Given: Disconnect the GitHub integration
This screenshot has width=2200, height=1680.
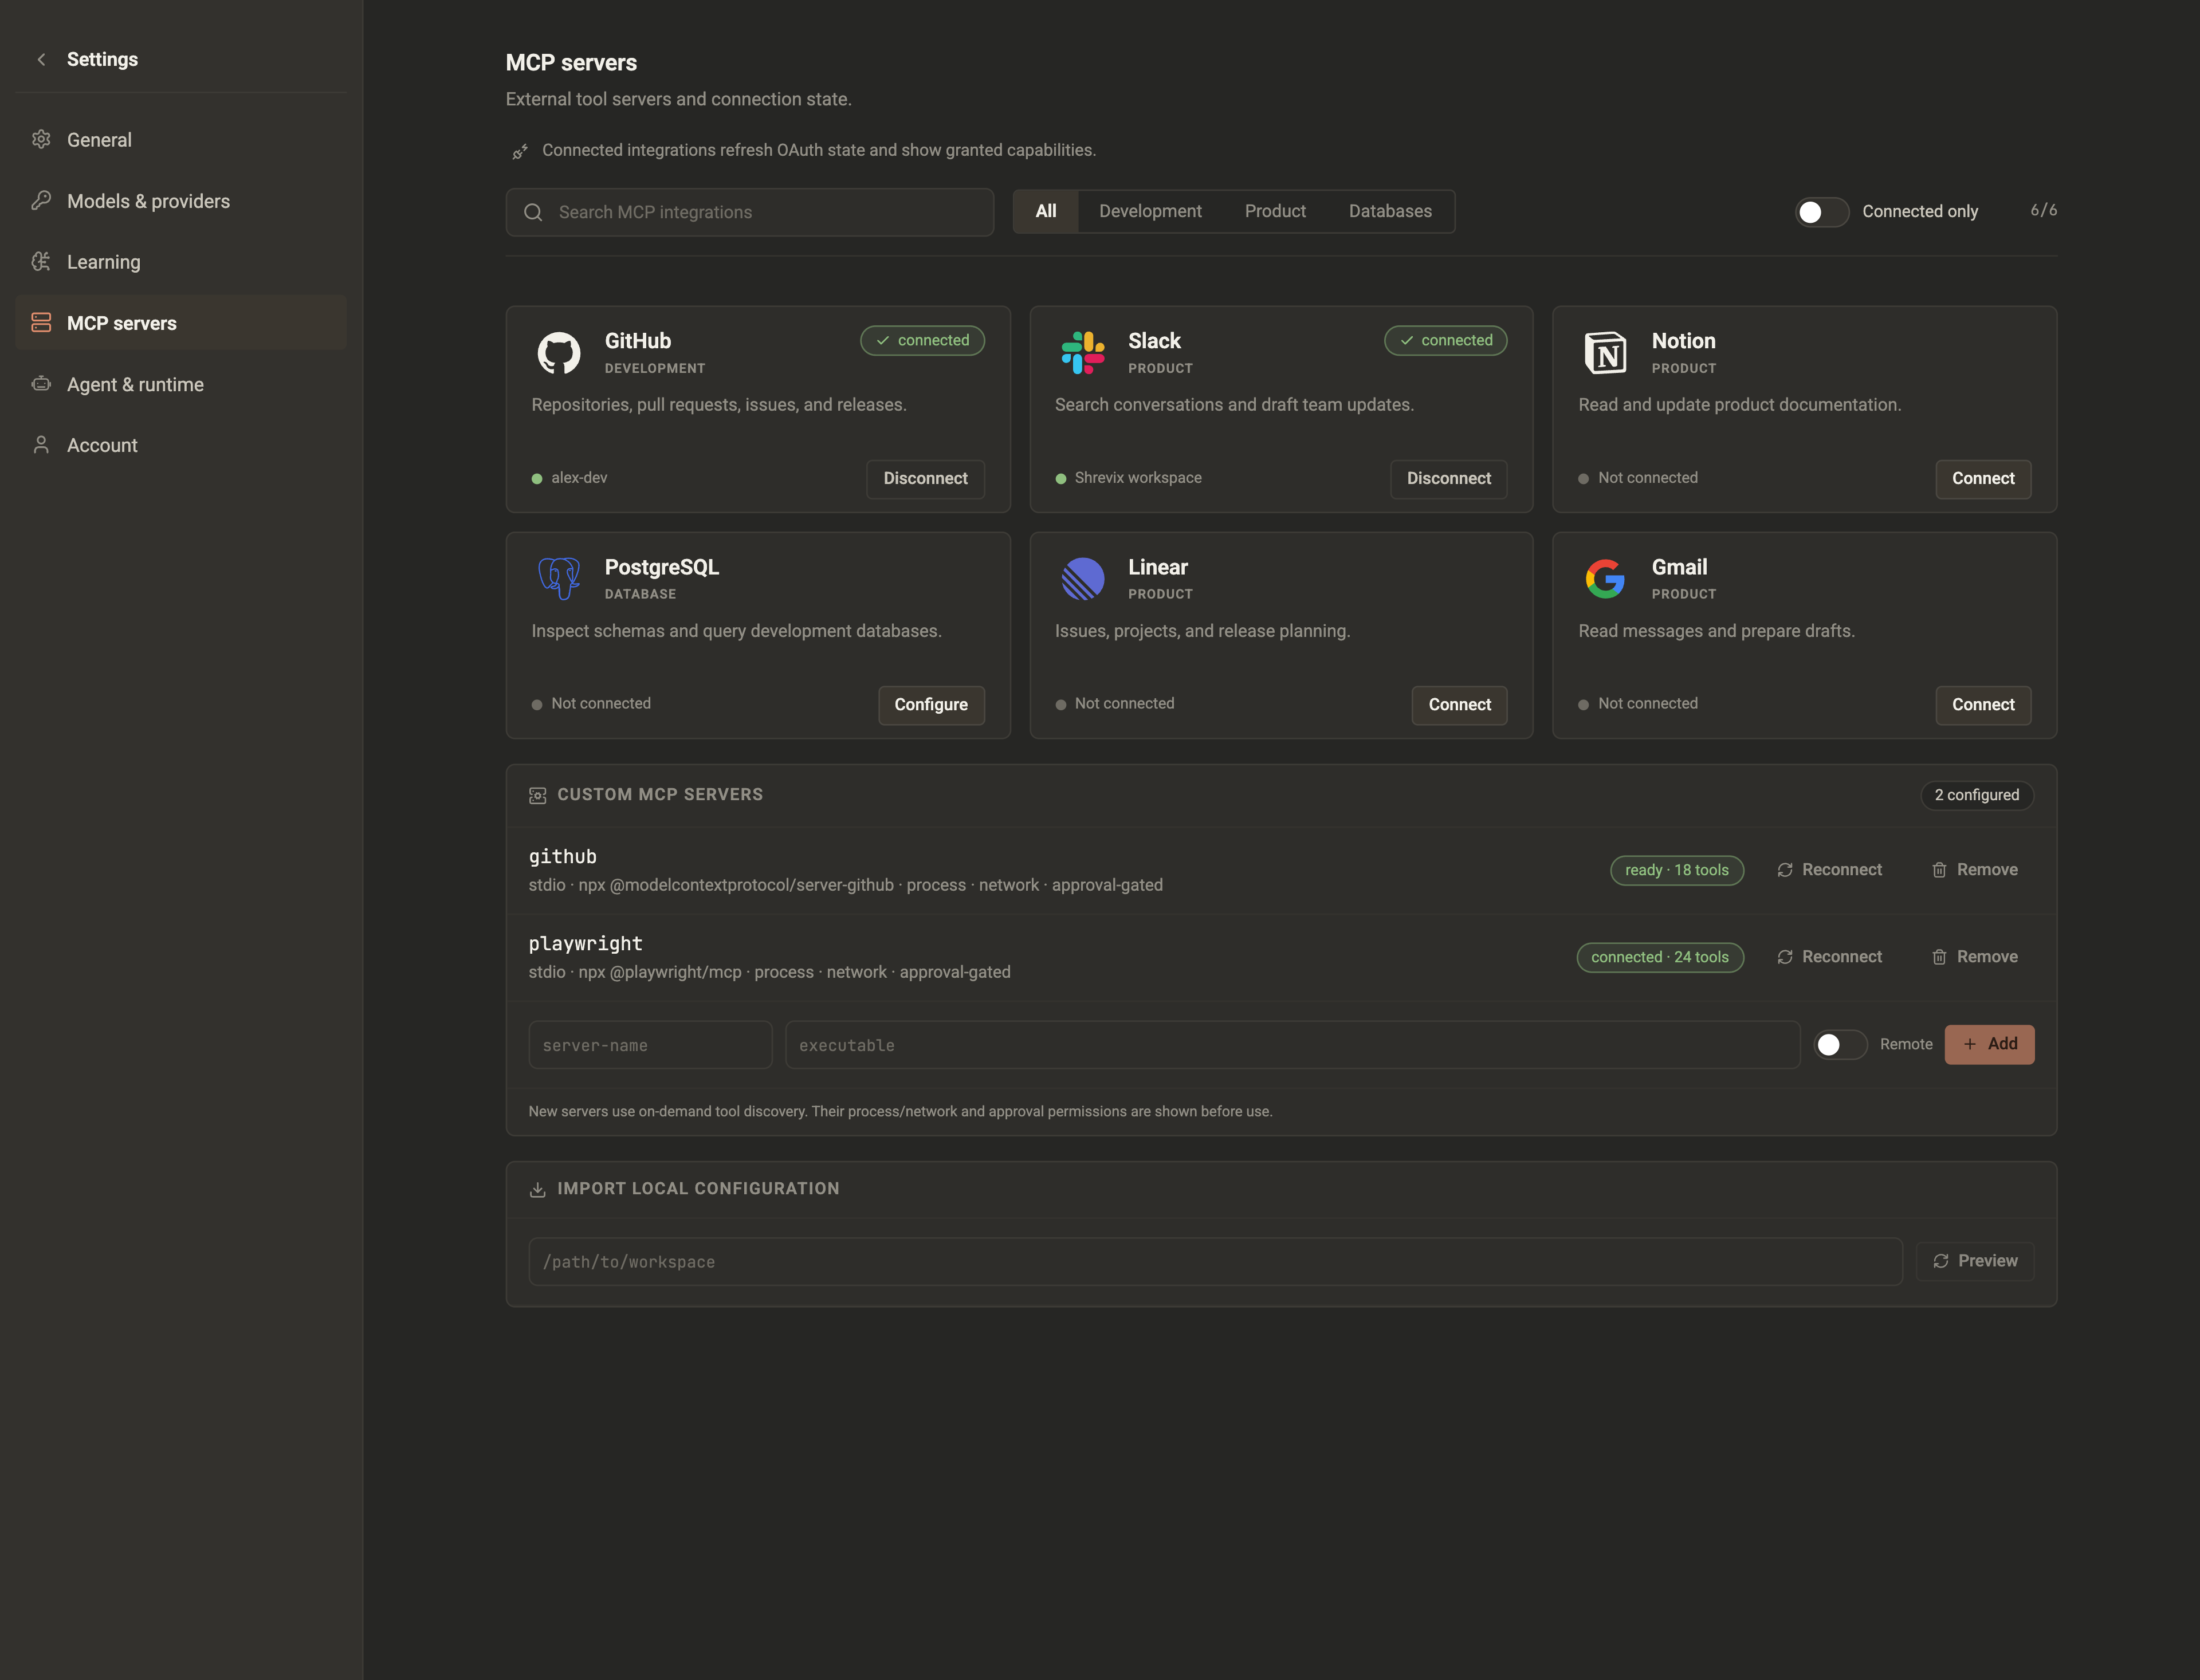Looking at the screenshot, I should 925,479.
